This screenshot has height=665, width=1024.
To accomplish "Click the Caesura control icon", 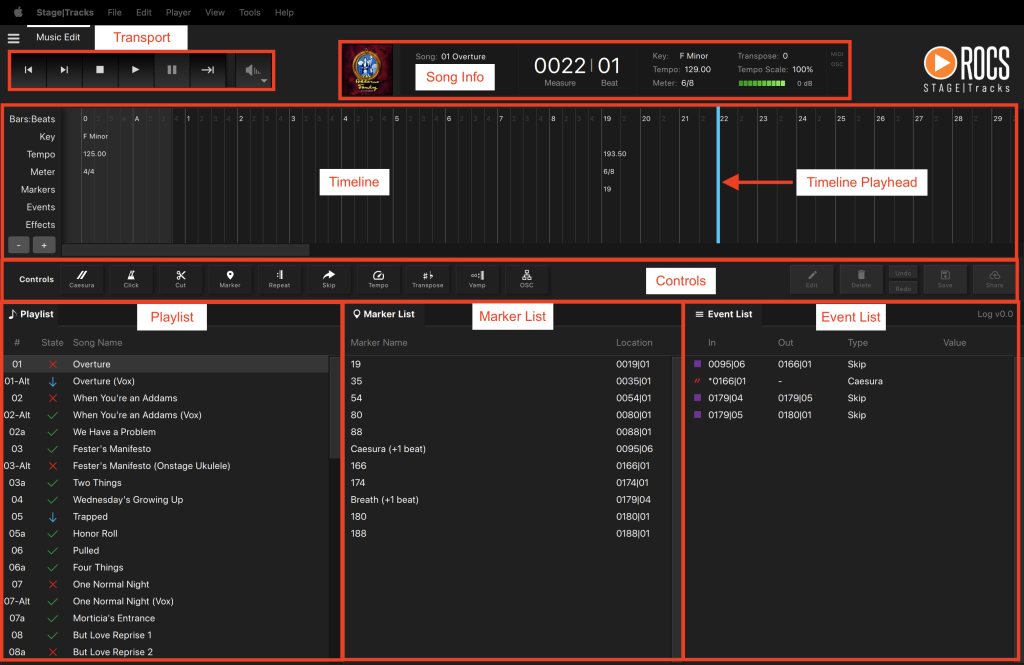I will pyautogui.click(x=82, y=277).
